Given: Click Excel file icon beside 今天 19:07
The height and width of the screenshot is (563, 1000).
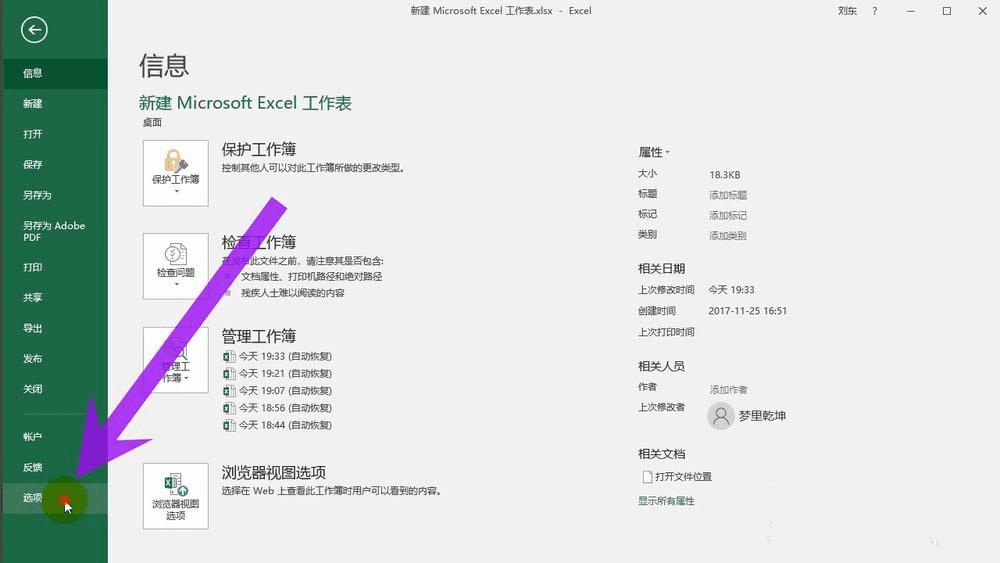Looking at the screenshot, I should click(x=229, y=391).
